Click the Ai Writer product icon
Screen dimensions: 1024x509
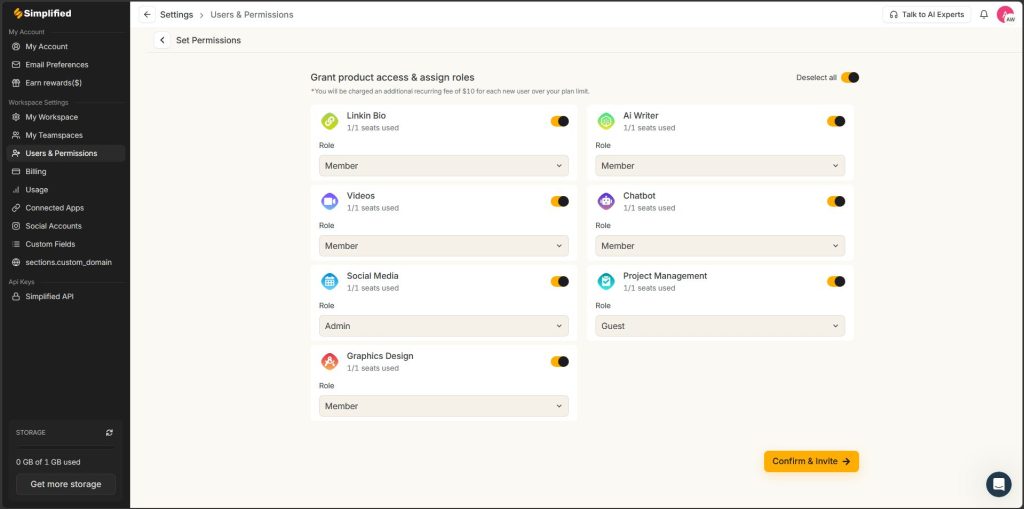coord(606,121)
